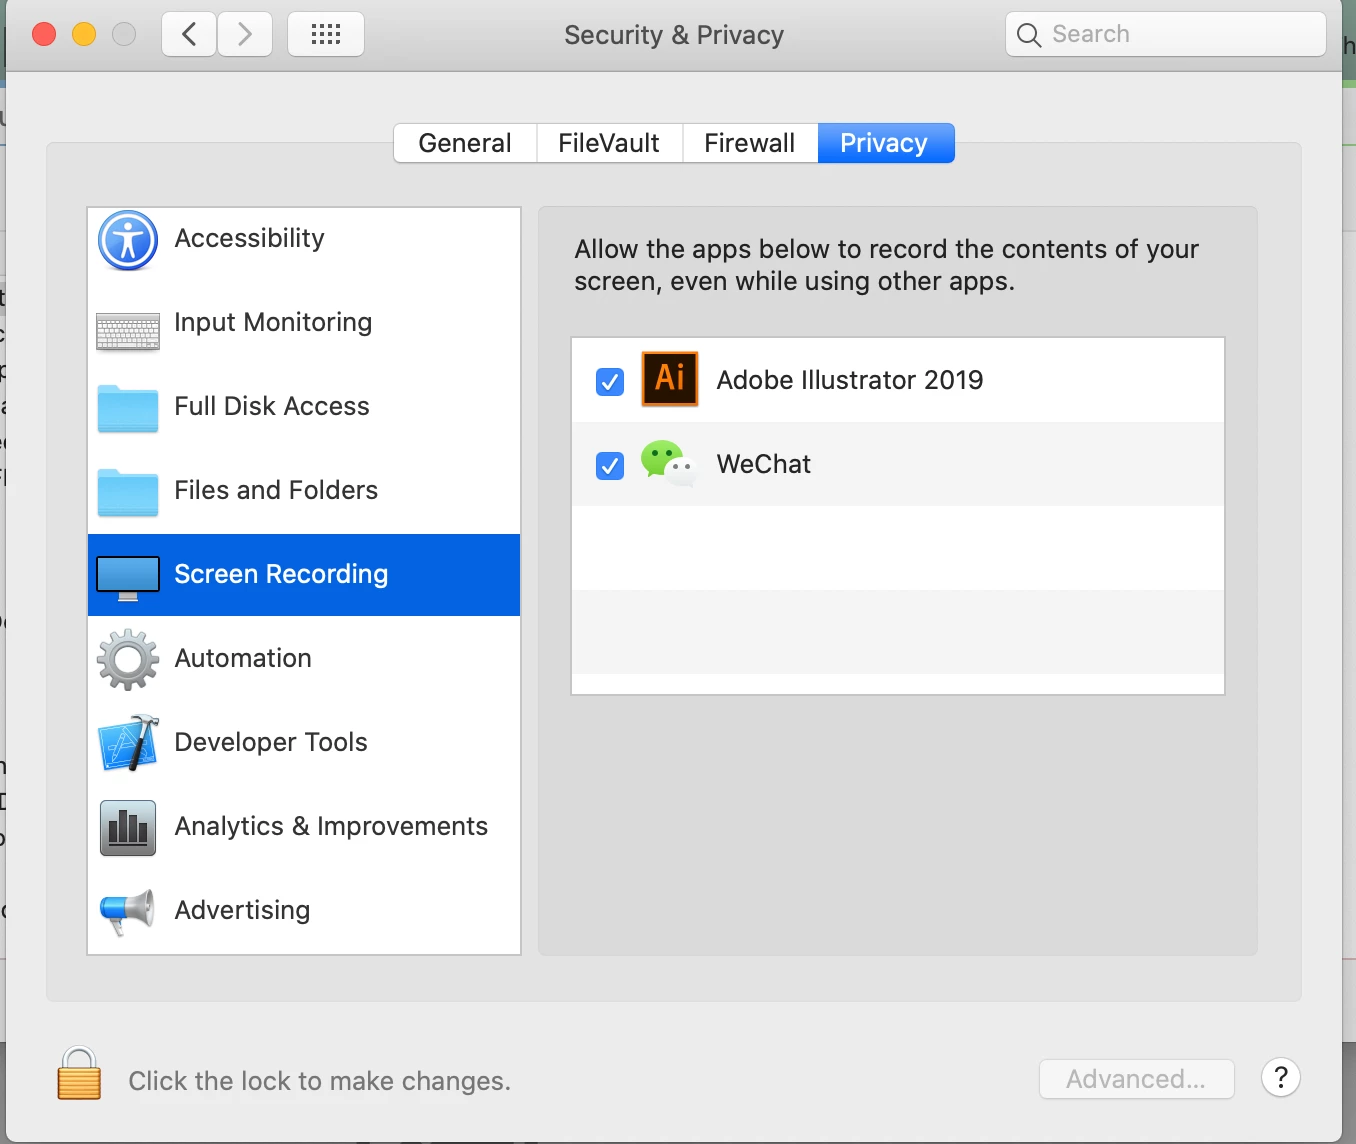Select Accessibility label in privacy list

249,238
